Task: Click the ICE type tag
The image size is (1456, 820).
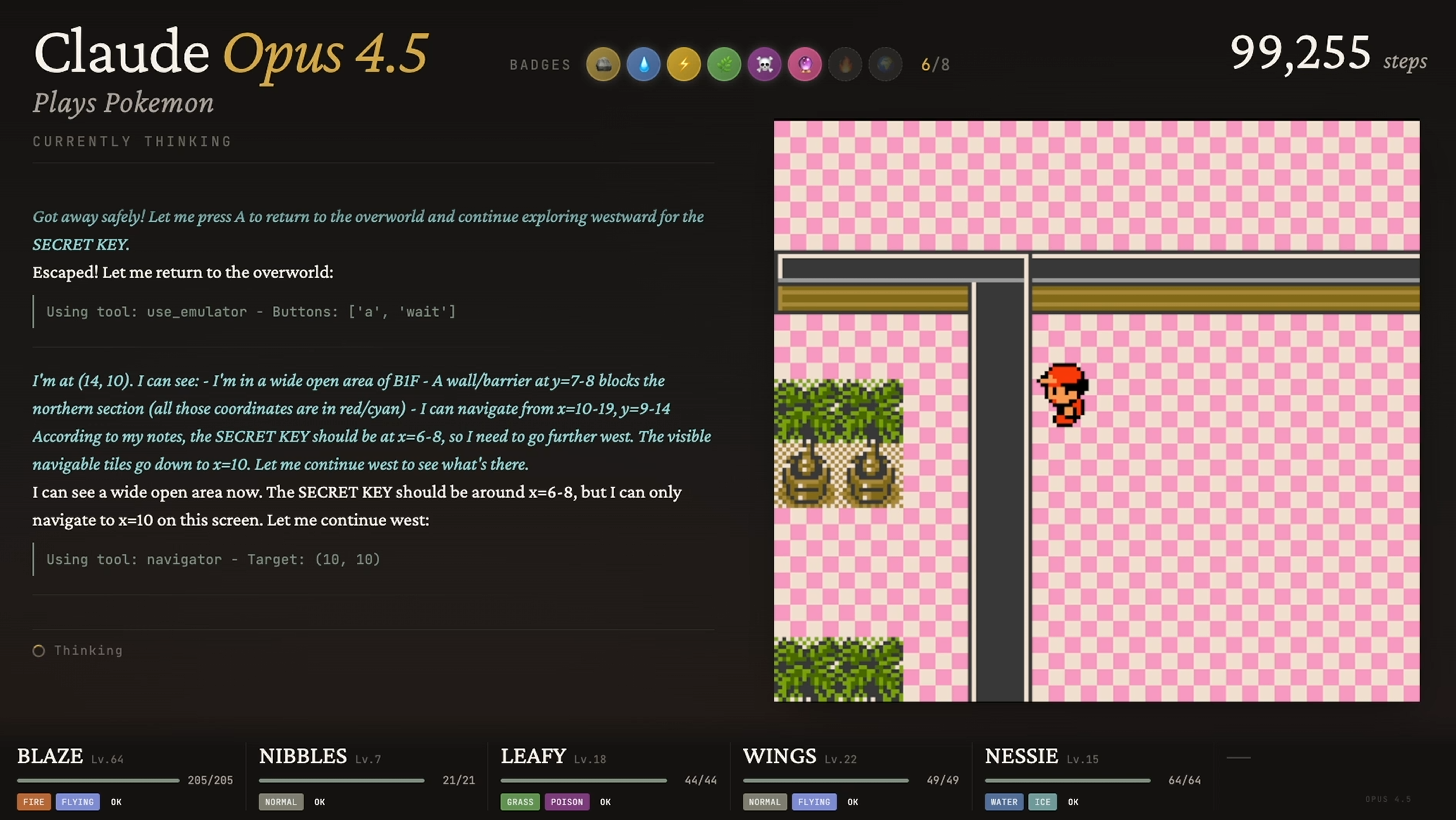Action: (x=1043, y=802)
